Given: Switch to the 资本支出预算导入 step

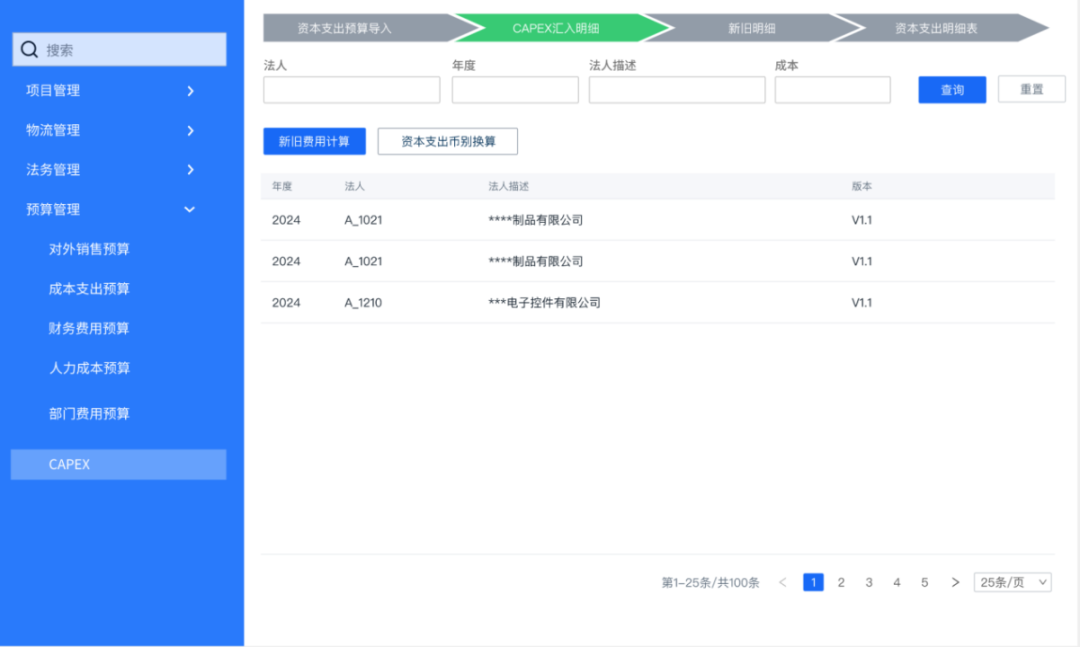Looking at the screenshot, I should pyautogui.click(x=345, y=28).
